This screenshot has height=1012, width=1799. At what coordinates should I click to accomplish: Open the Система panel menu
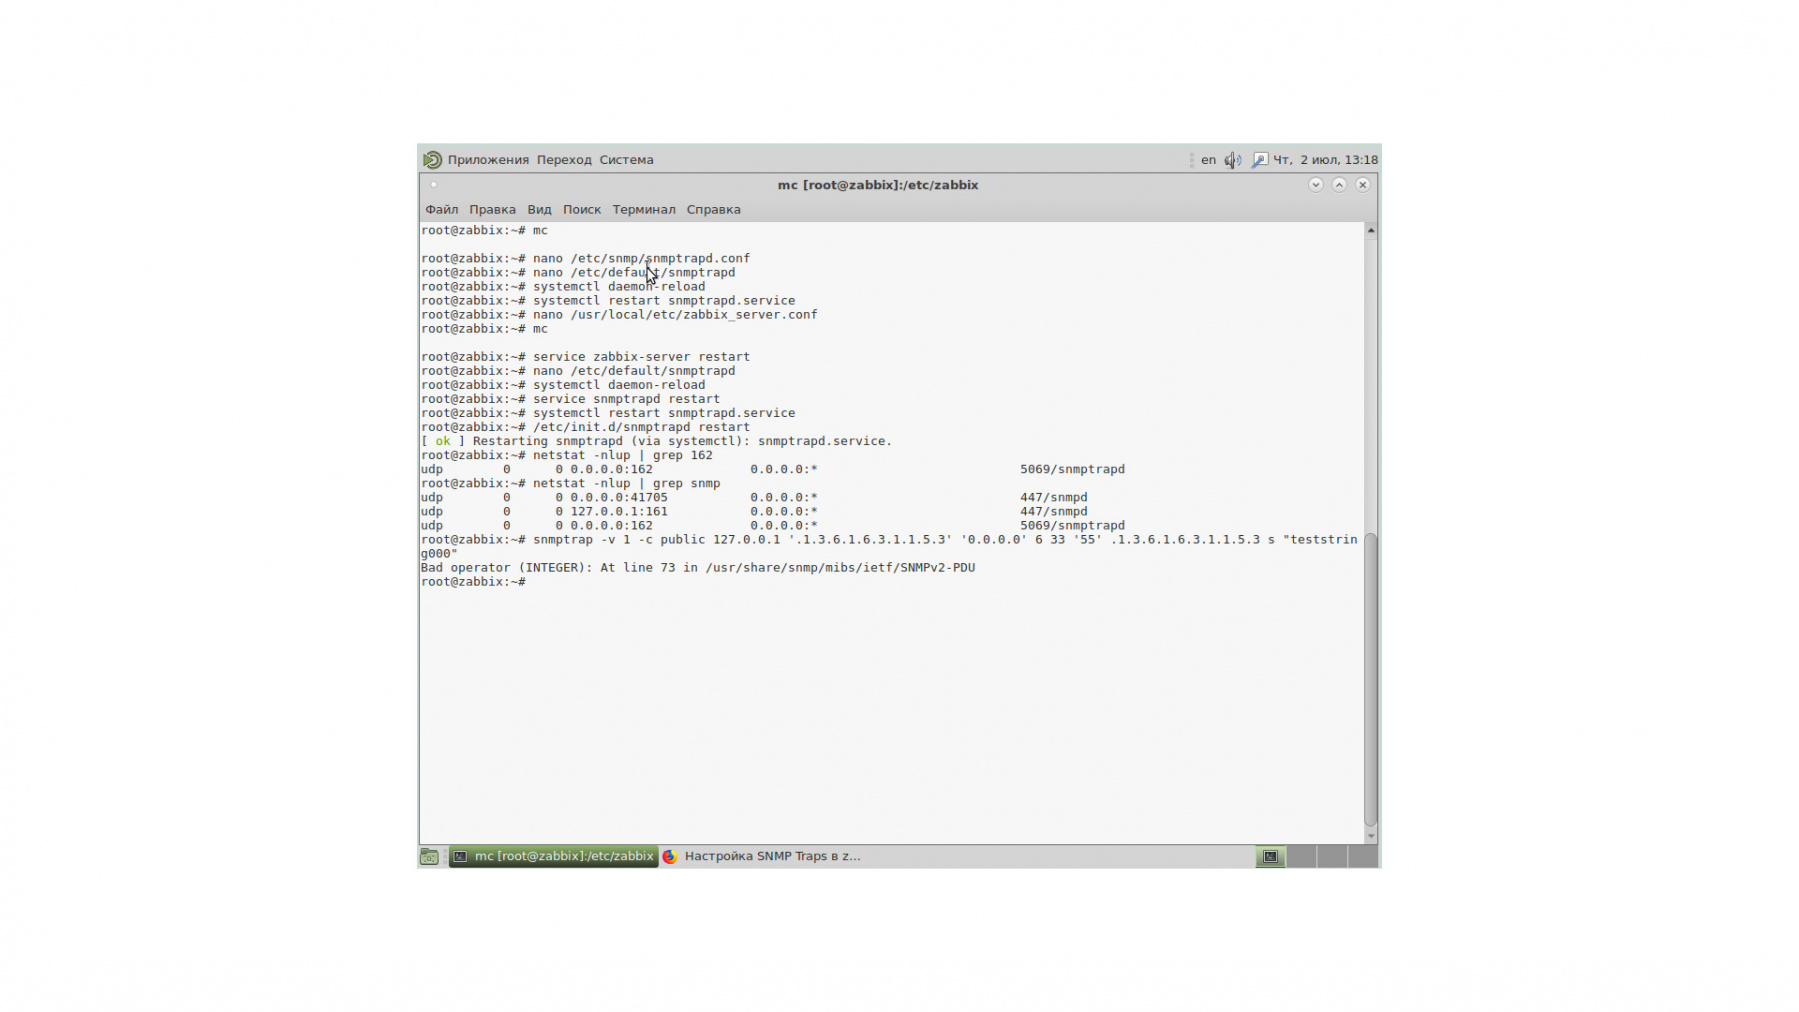tap(626, 160)
